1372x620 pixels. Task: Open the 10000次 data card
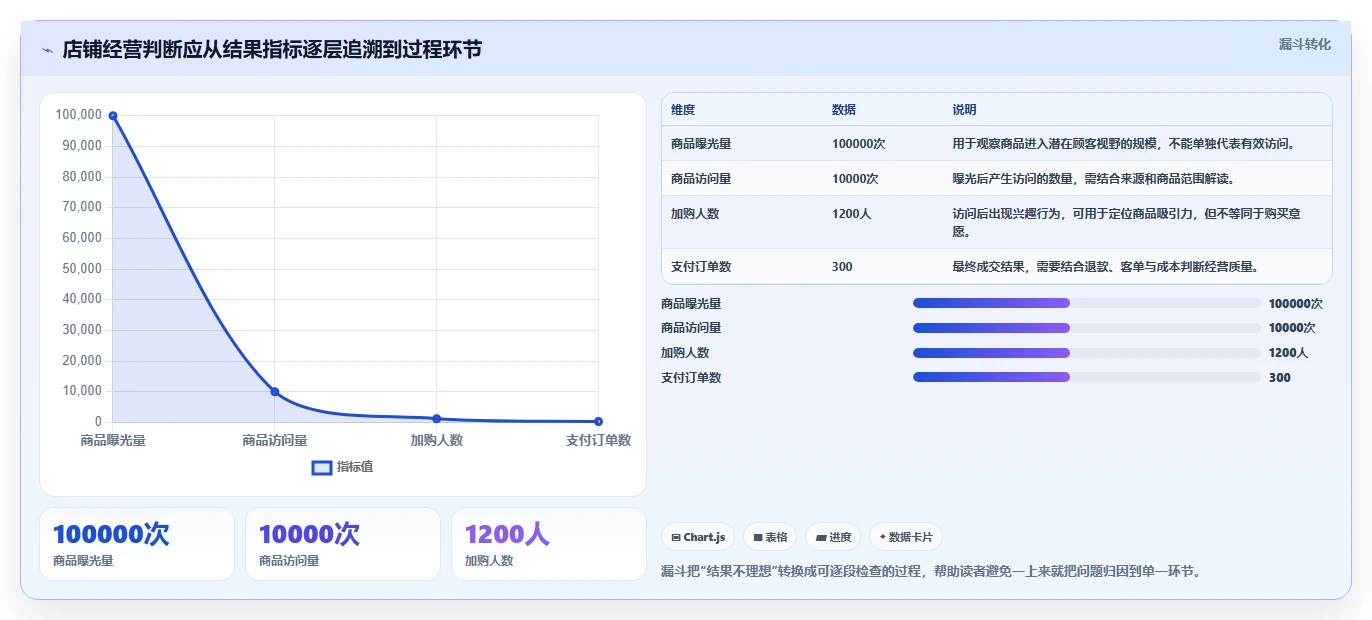click(x=343, y=544)
